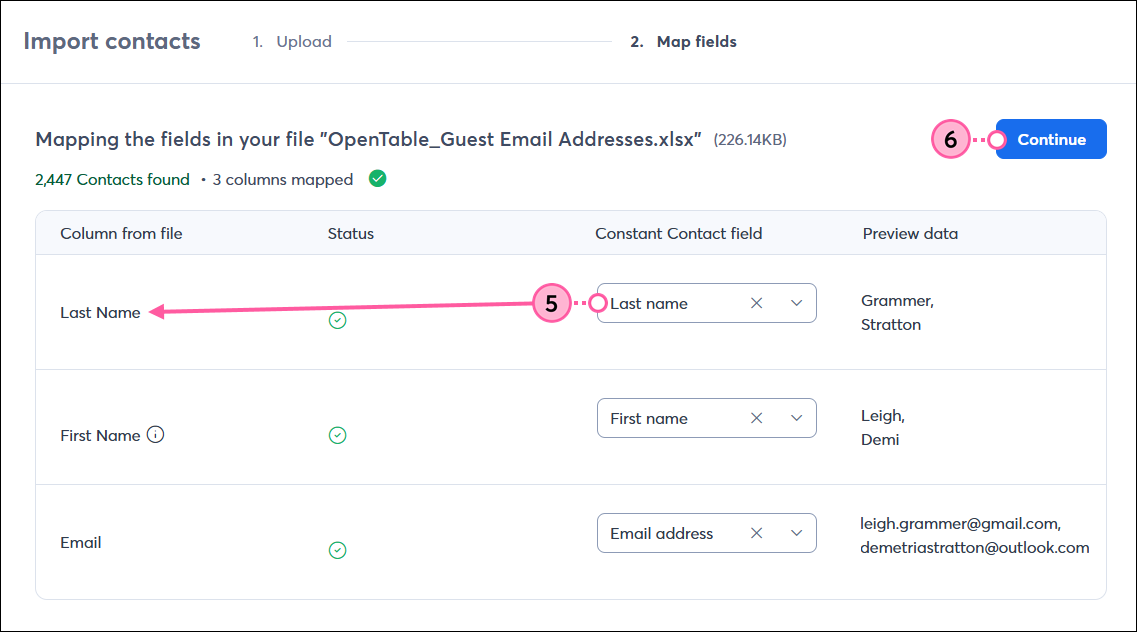Click the demetriastratton@outlook.com preview email

[975, 548]
